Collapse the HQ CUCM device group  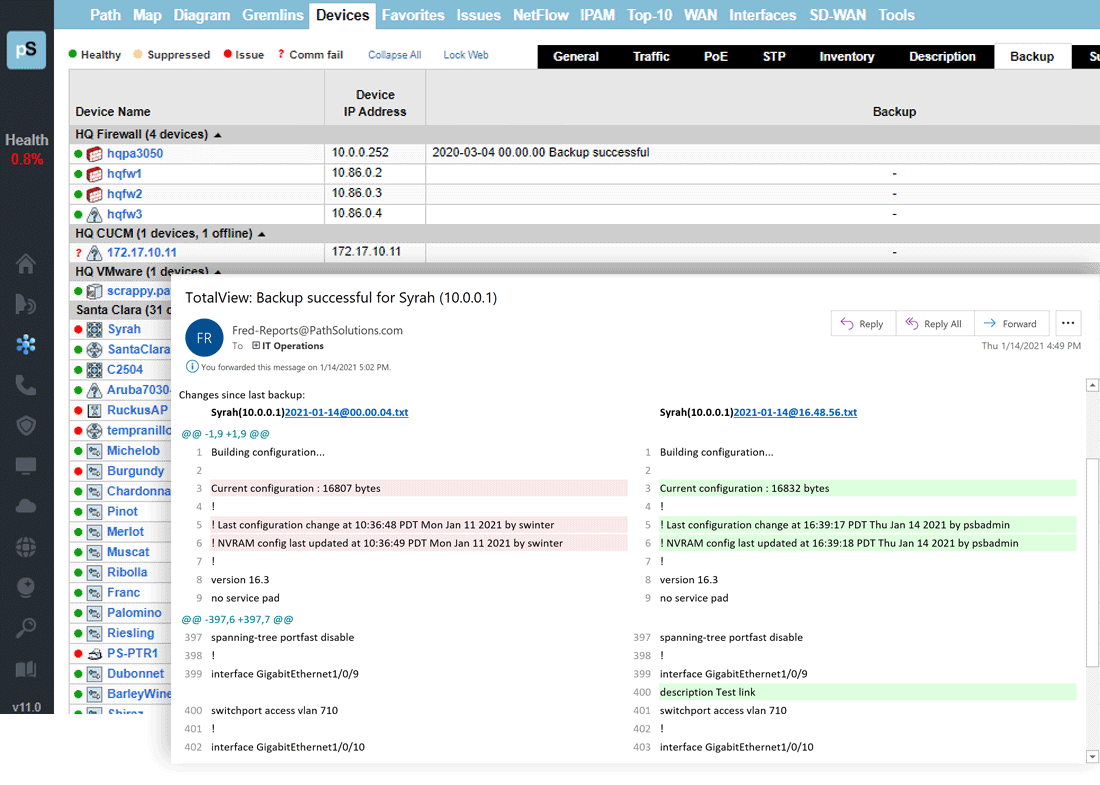[262, 233]
